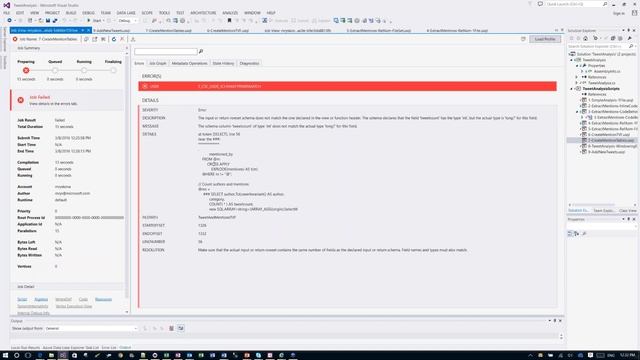Viewport: 640px width, 360px height.
Task: Expand the AssemblyInfo.cs node
Action: point(582,71)
